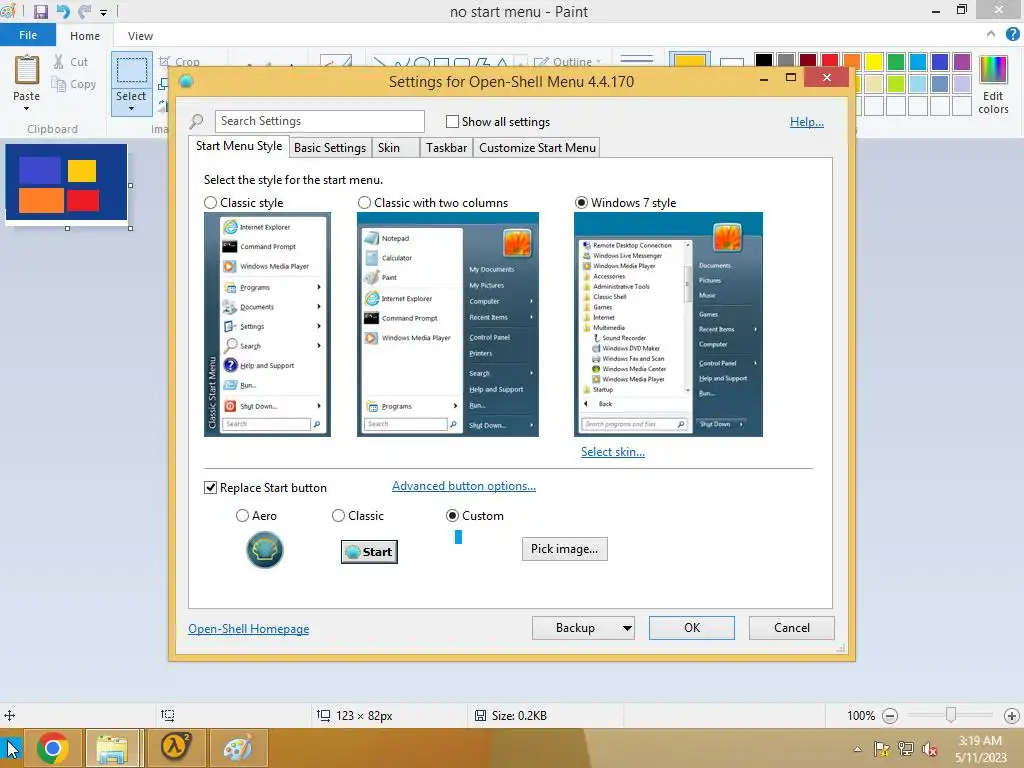Select the Start Menu Style tab

[239, 146]
